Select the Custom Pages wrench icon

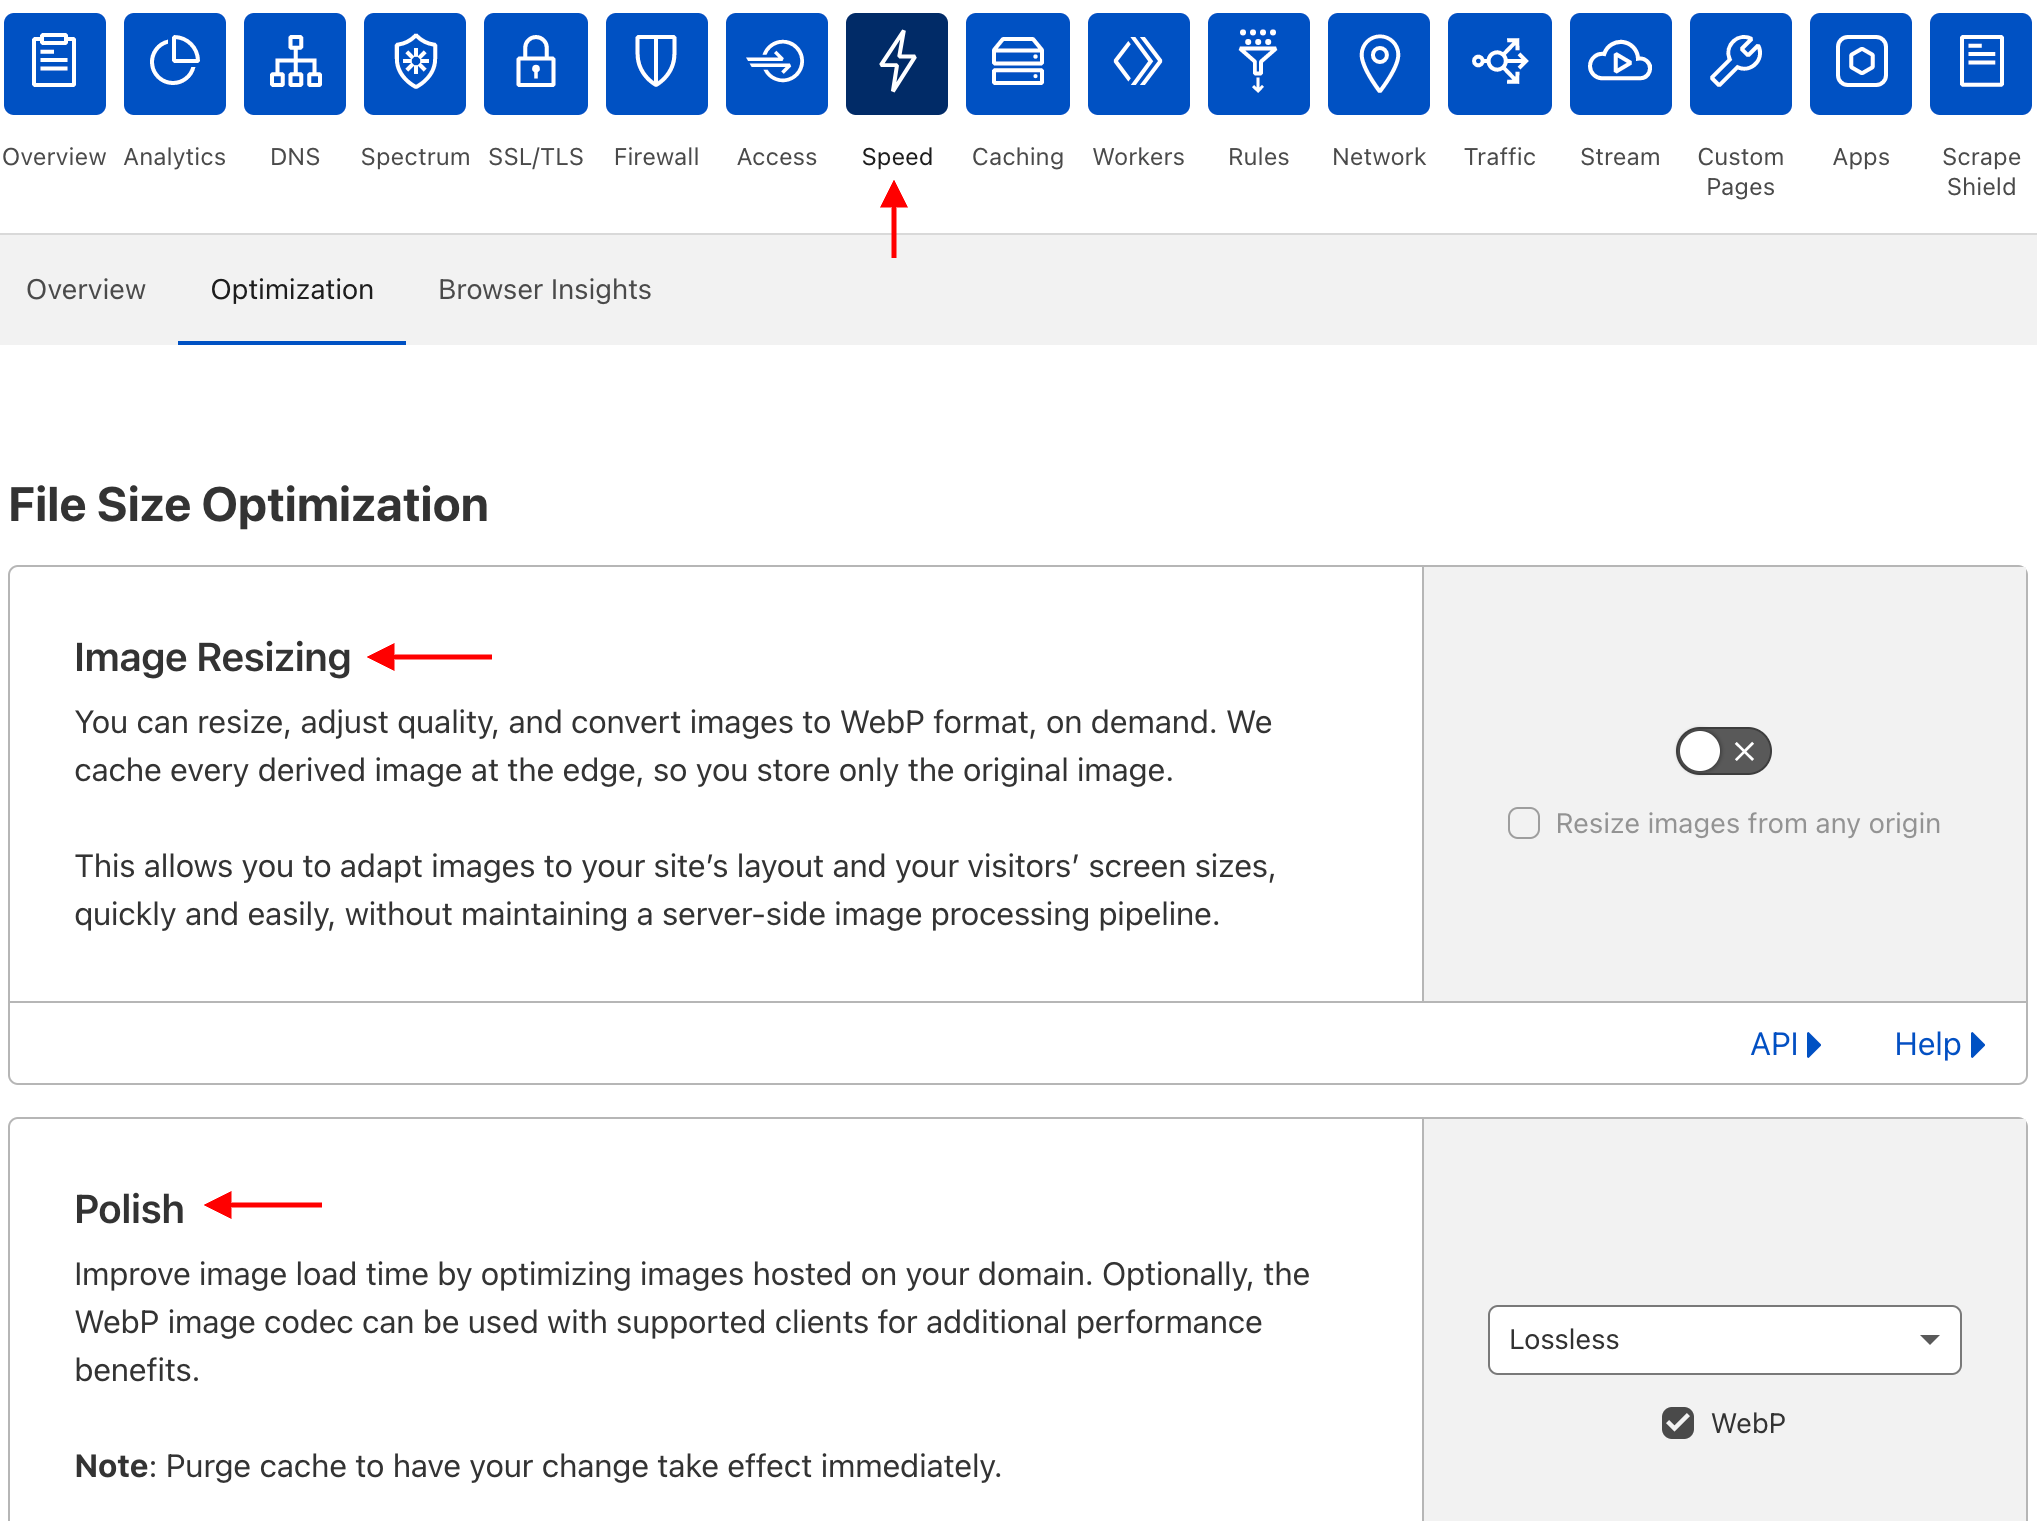click(x=1740, y=62)
